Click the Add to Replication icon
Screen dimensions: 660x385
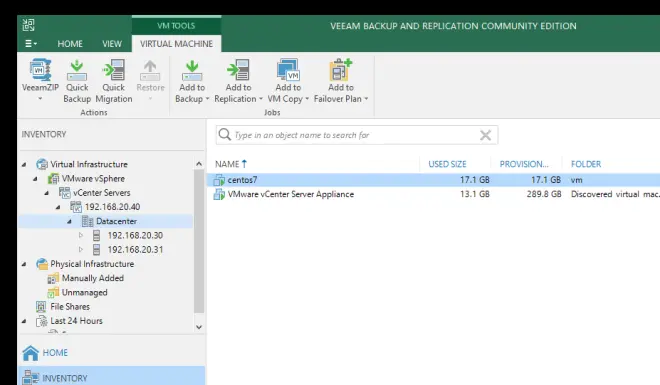click(238, 70)
